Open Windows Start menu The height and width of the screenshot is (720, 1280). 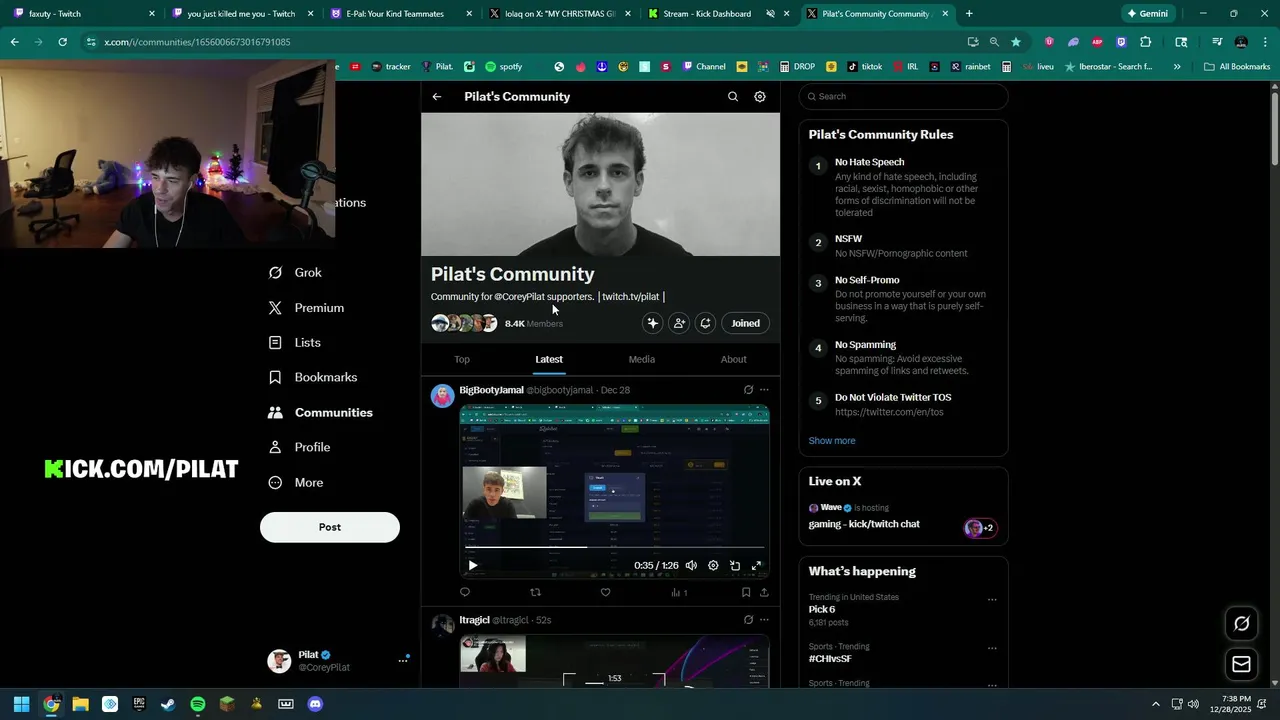coord(21,704)
